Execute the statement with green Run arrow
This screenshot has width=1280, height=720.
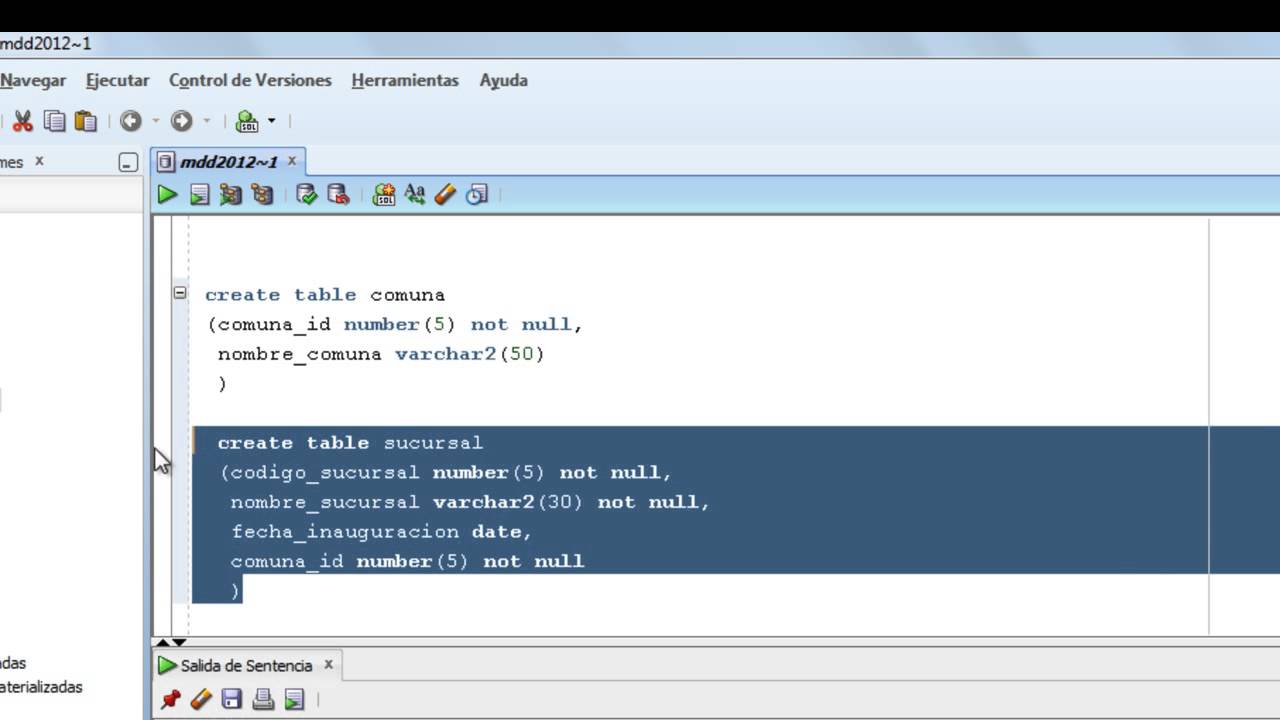pos(167,194)
